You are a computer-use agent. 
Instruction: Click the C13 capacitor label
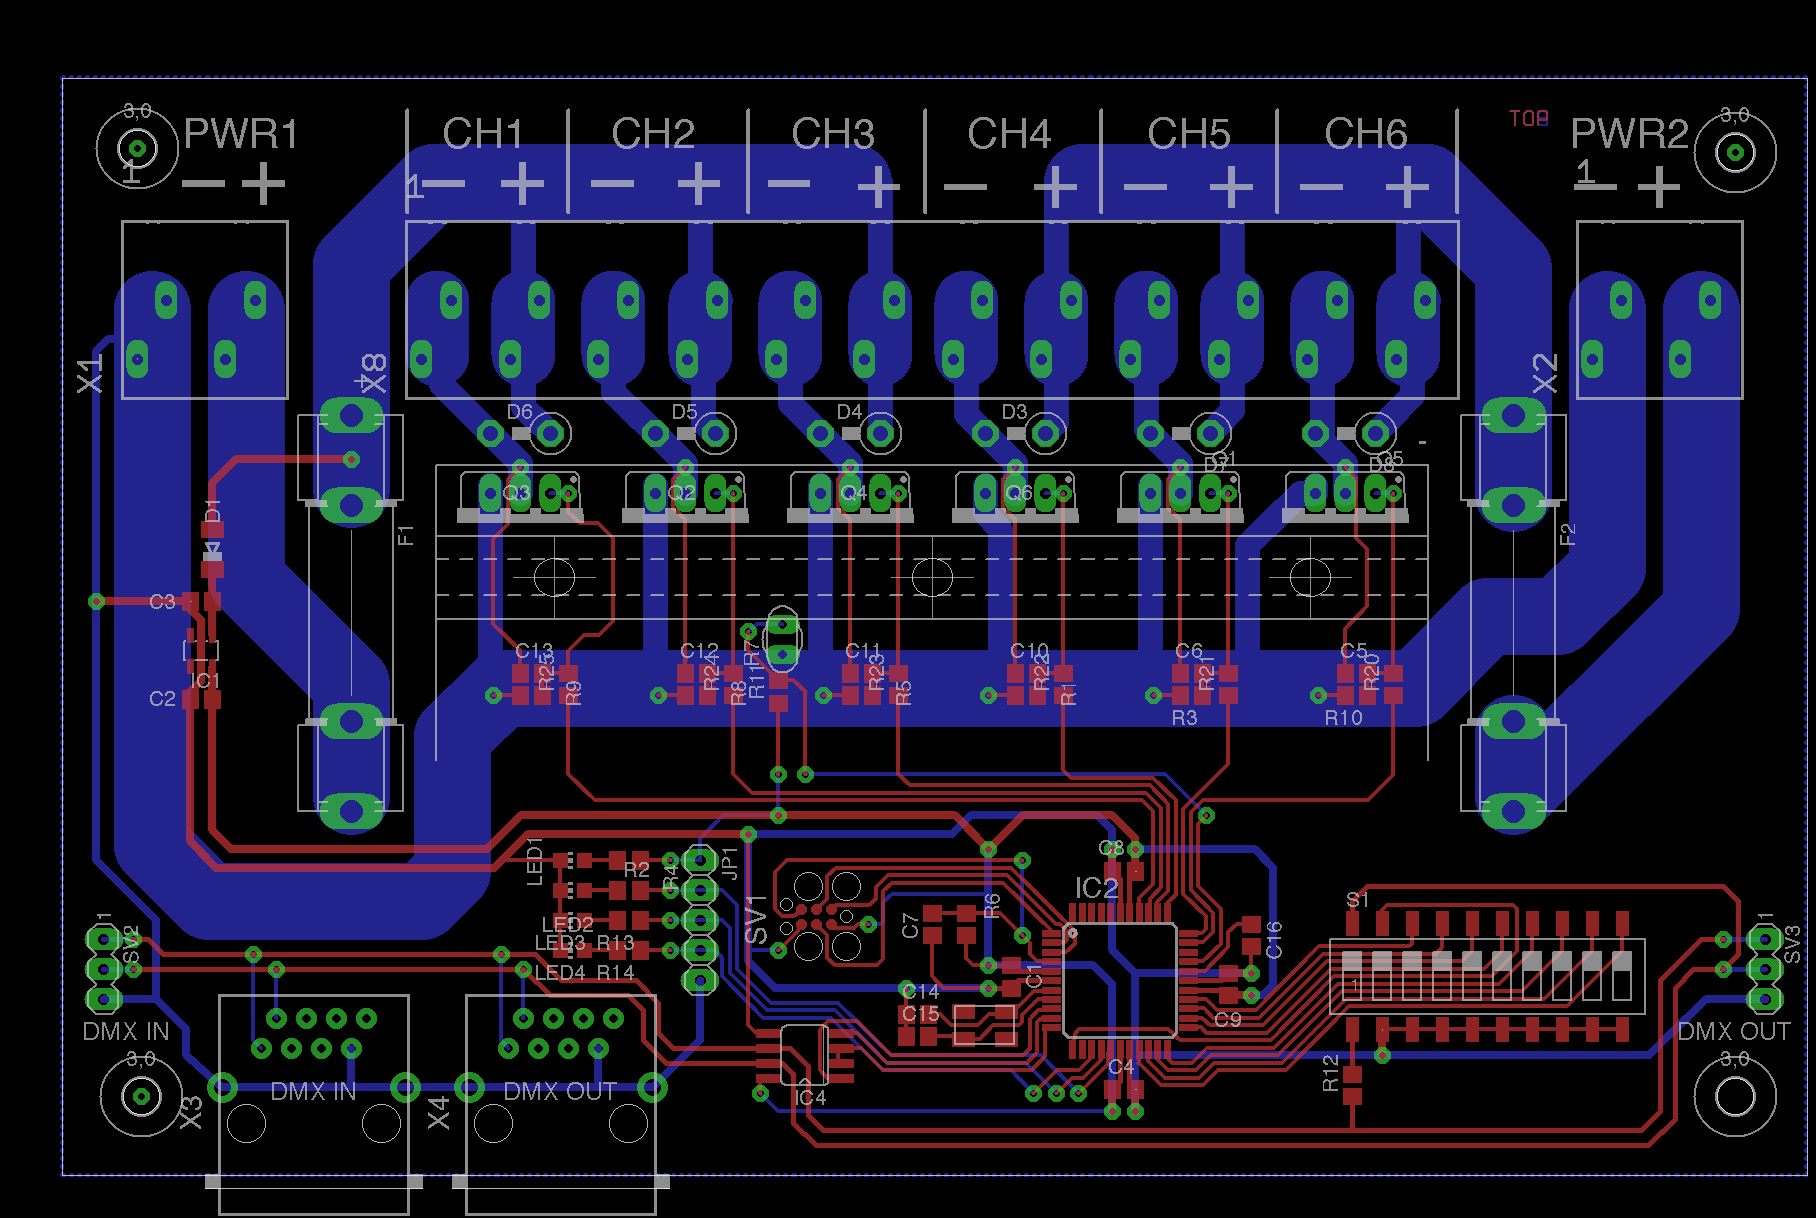[x=534, y=651]
